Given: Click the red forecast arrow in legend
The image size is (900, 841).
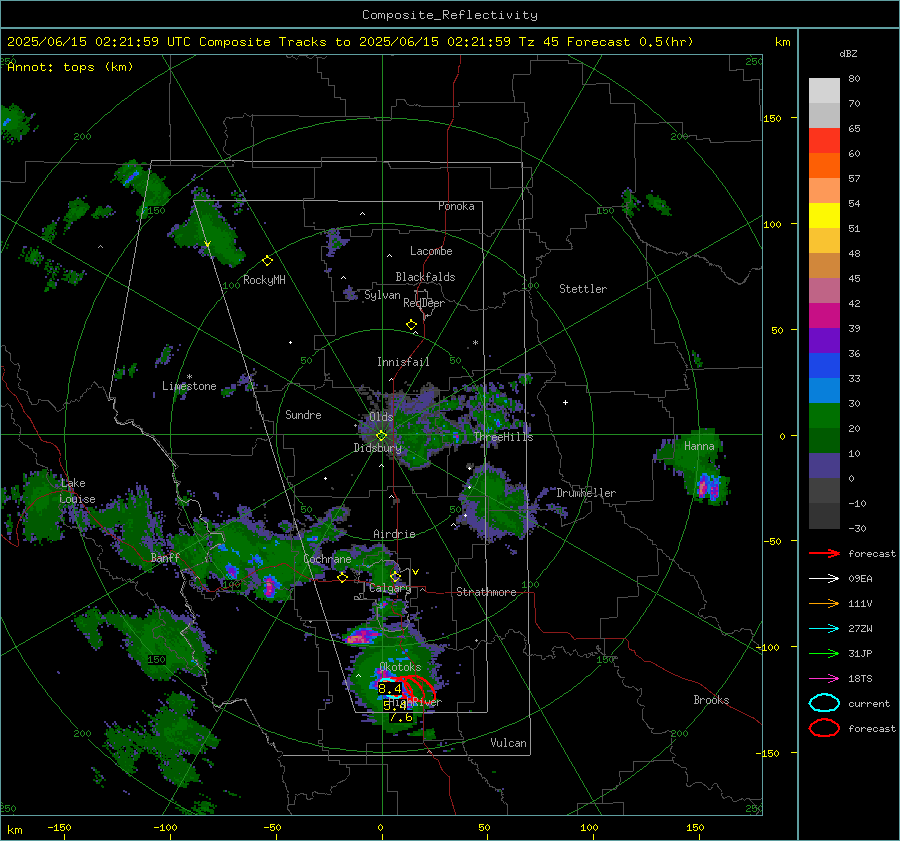Looking at the screenshot, I should tap(824, 553).
